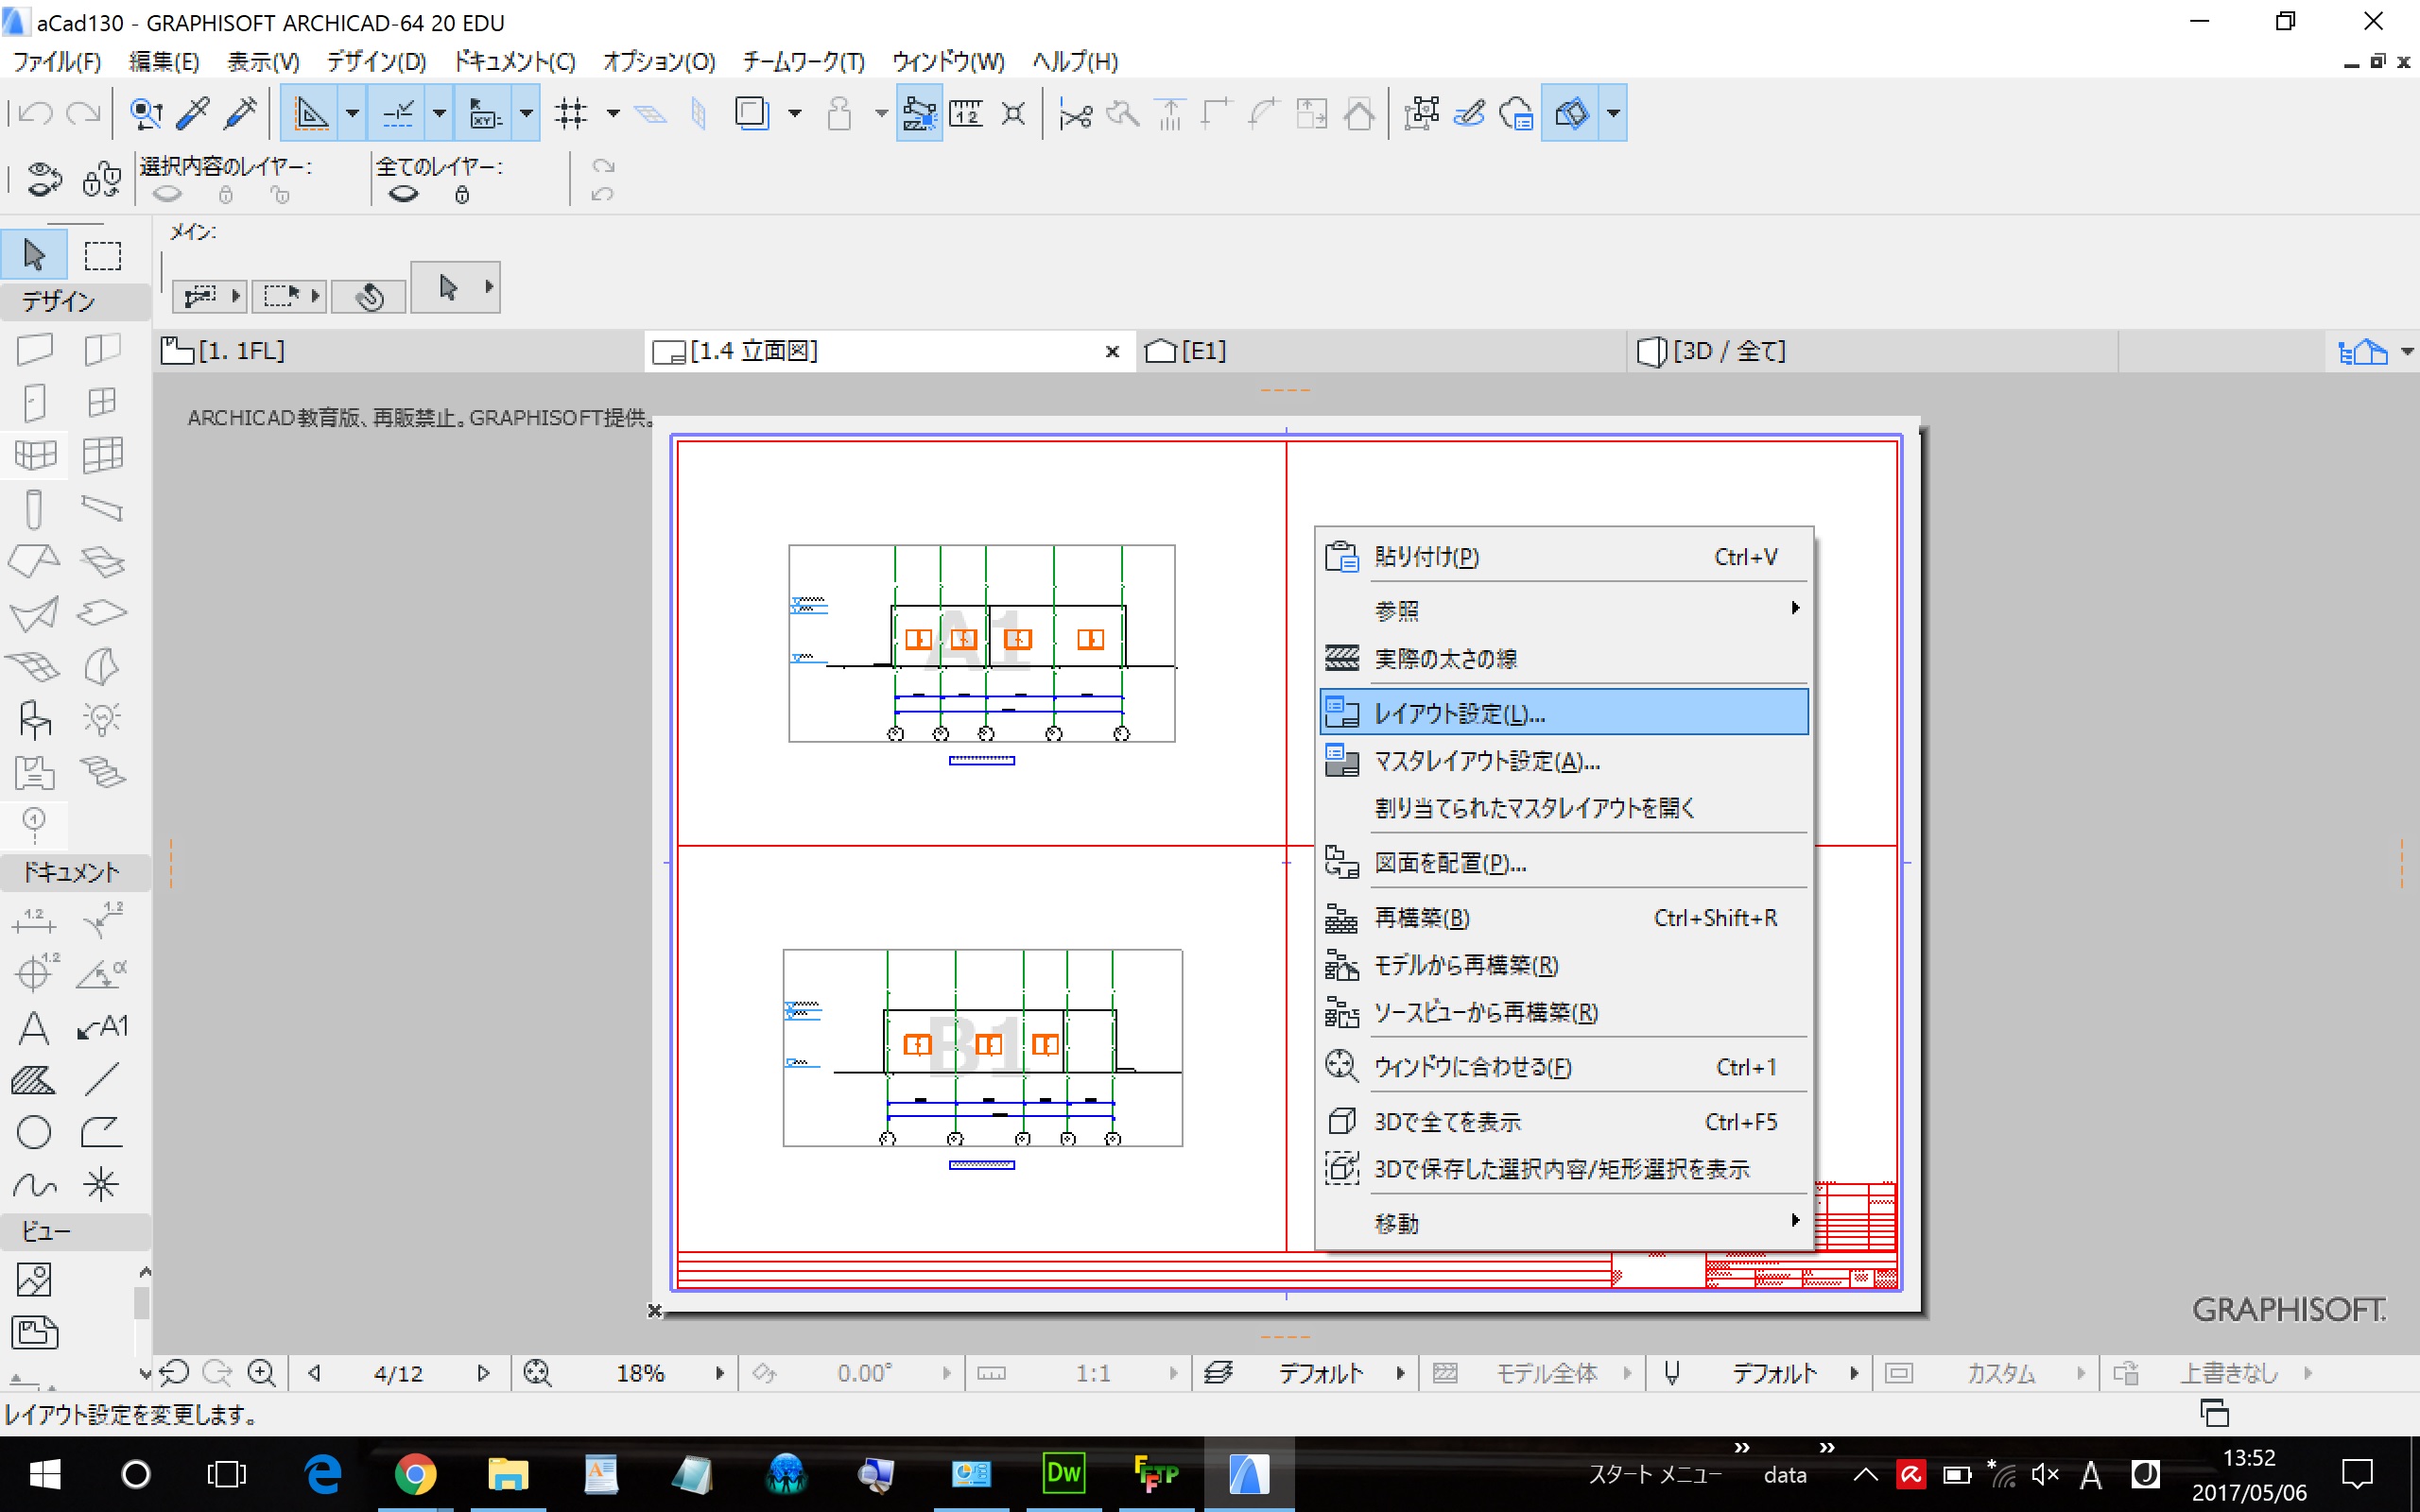2420x1512 pixels.
Task: Click ウィンドウに合わせる(F) menu entry
Action: pos(1564,1067)
